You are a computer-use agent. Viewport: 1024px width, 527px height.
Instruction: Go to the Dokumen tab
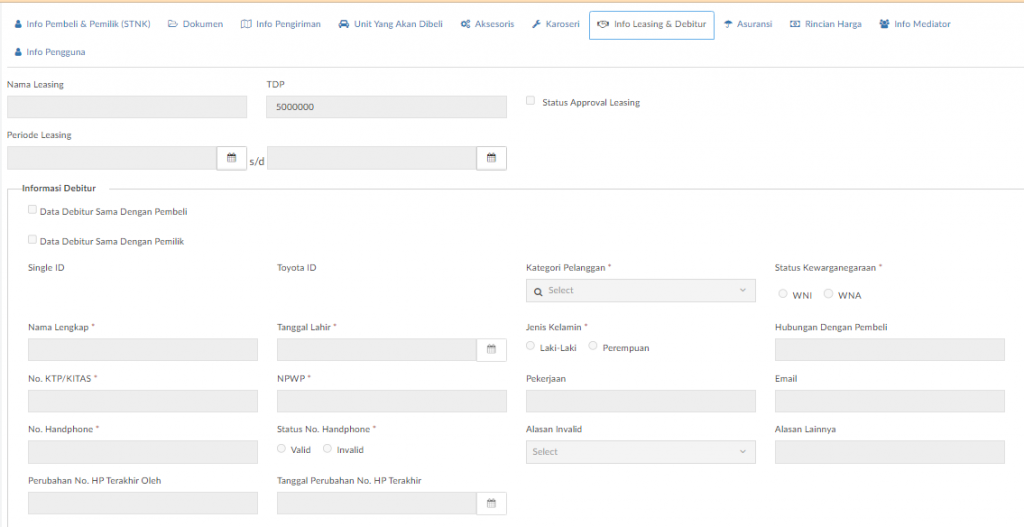coord(195,24)
